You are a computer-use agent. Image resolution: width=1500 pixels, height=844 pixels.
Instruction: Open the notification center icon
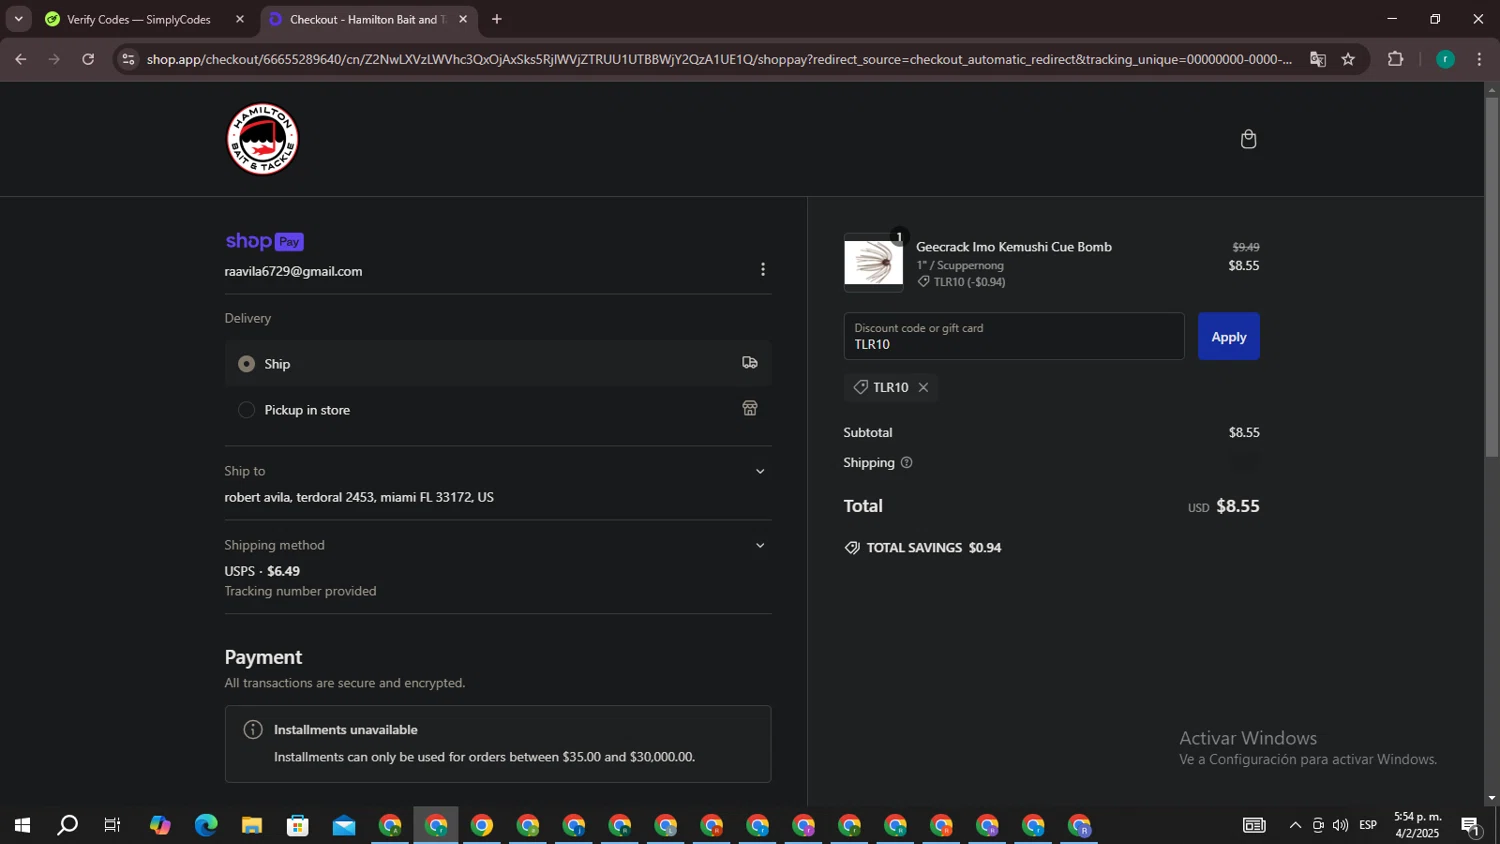pyautogui.click(x=1471, y=825)
